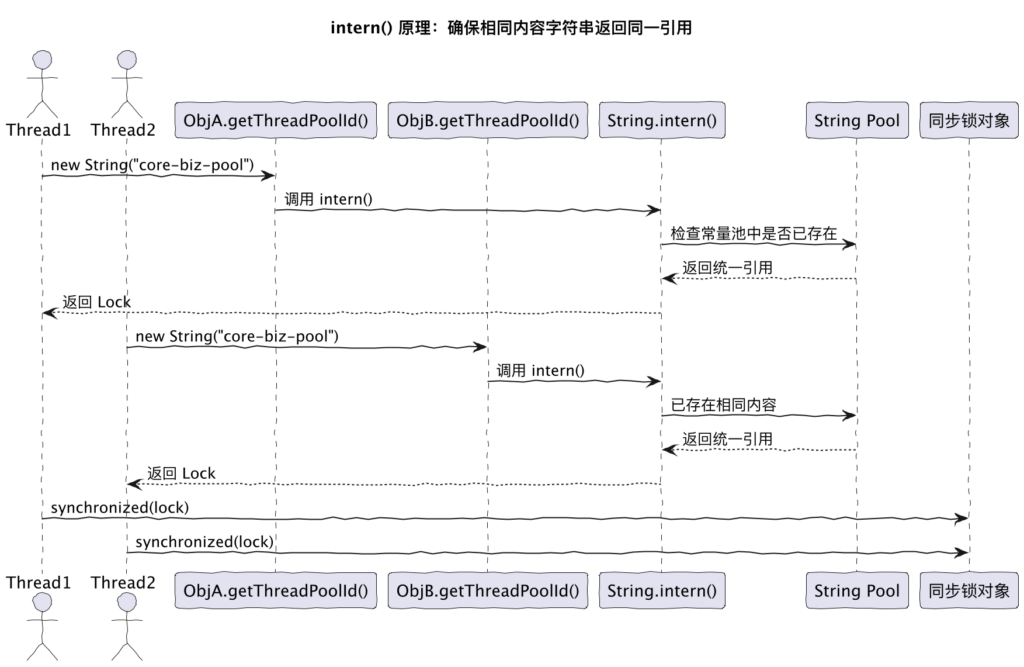The width and height of the screenshot is (1024, 667).
Task: Click the 检查常量池中是否已存在 message label
Action: pos(753,232)
